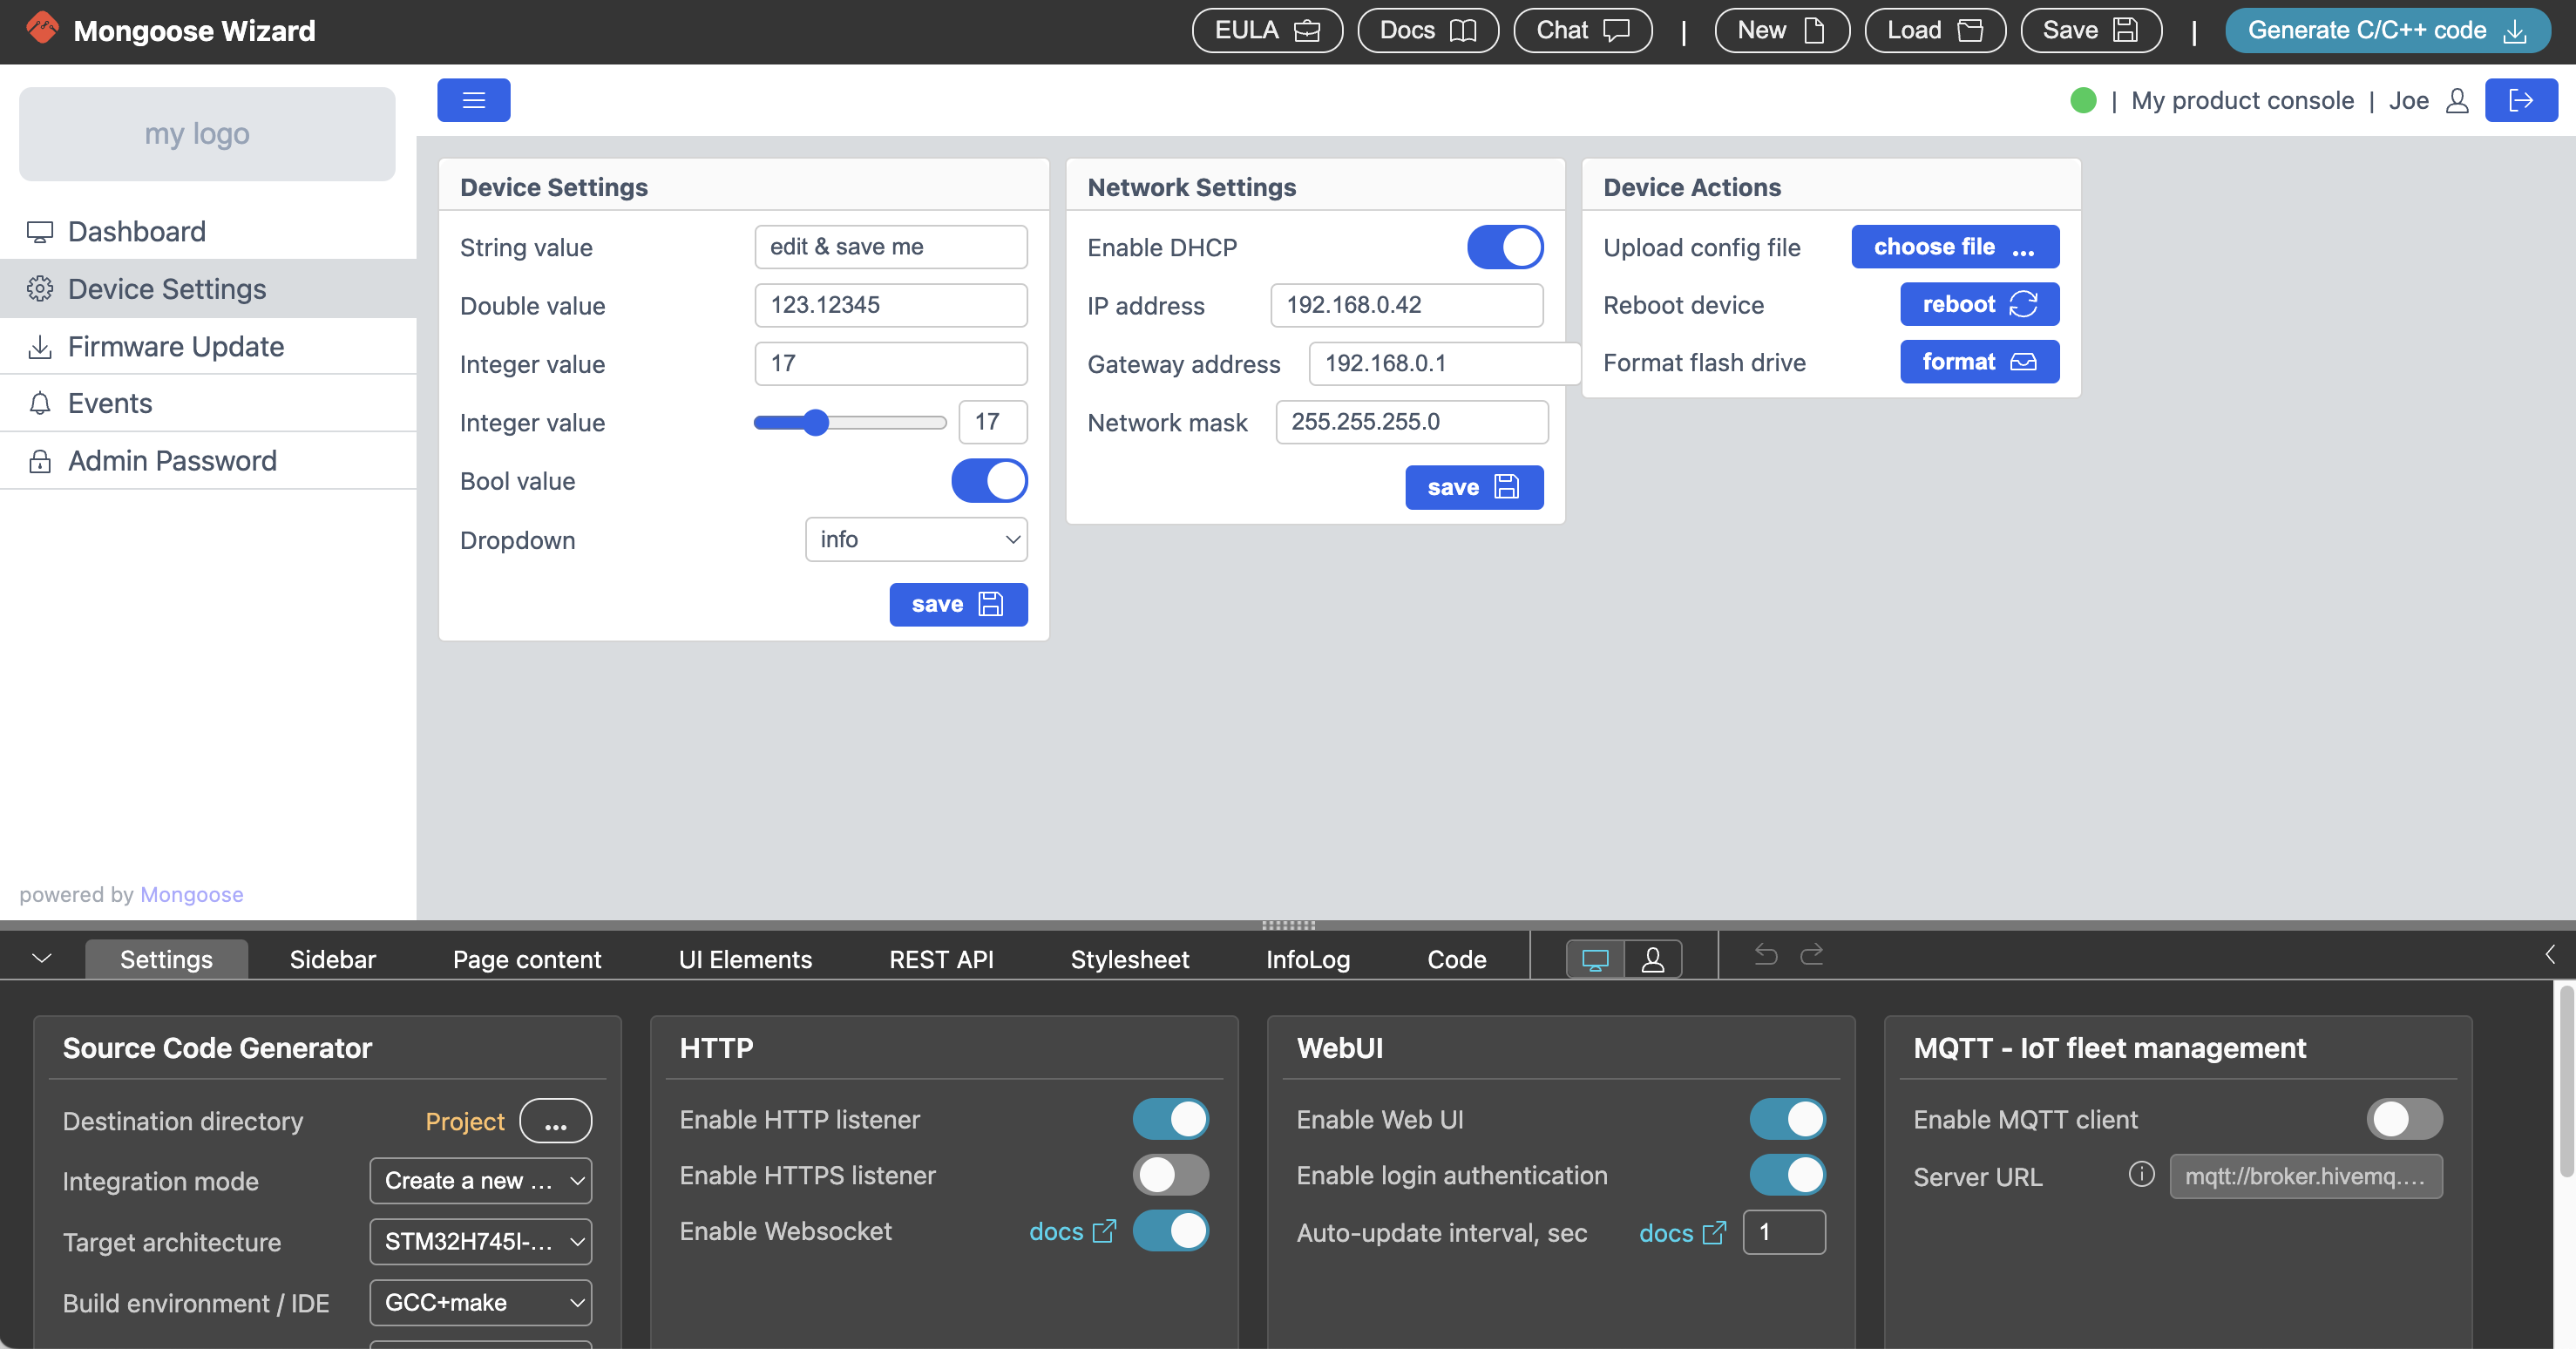The image size is (2576, 1349).
Task: Click save in Device Settings panel
Action: [x=958, y=604]
